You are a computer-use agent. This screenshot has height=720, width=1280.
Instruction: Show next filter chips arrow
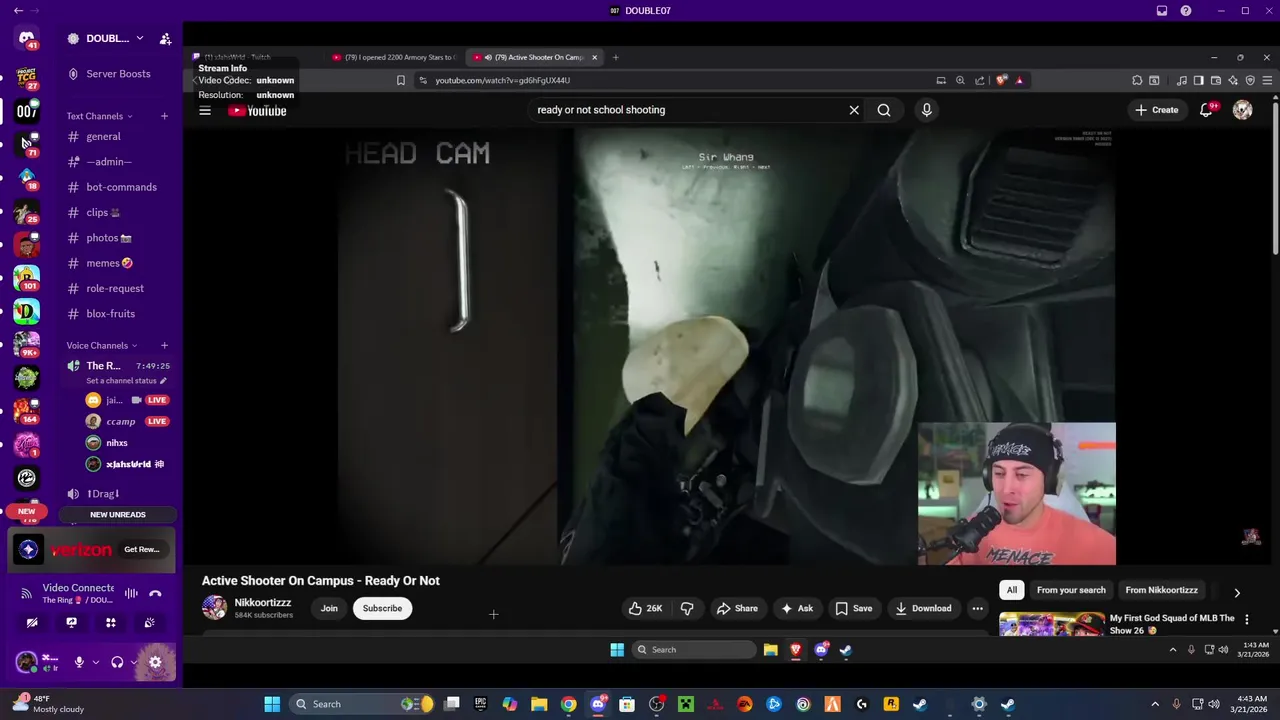[1237, 592]
